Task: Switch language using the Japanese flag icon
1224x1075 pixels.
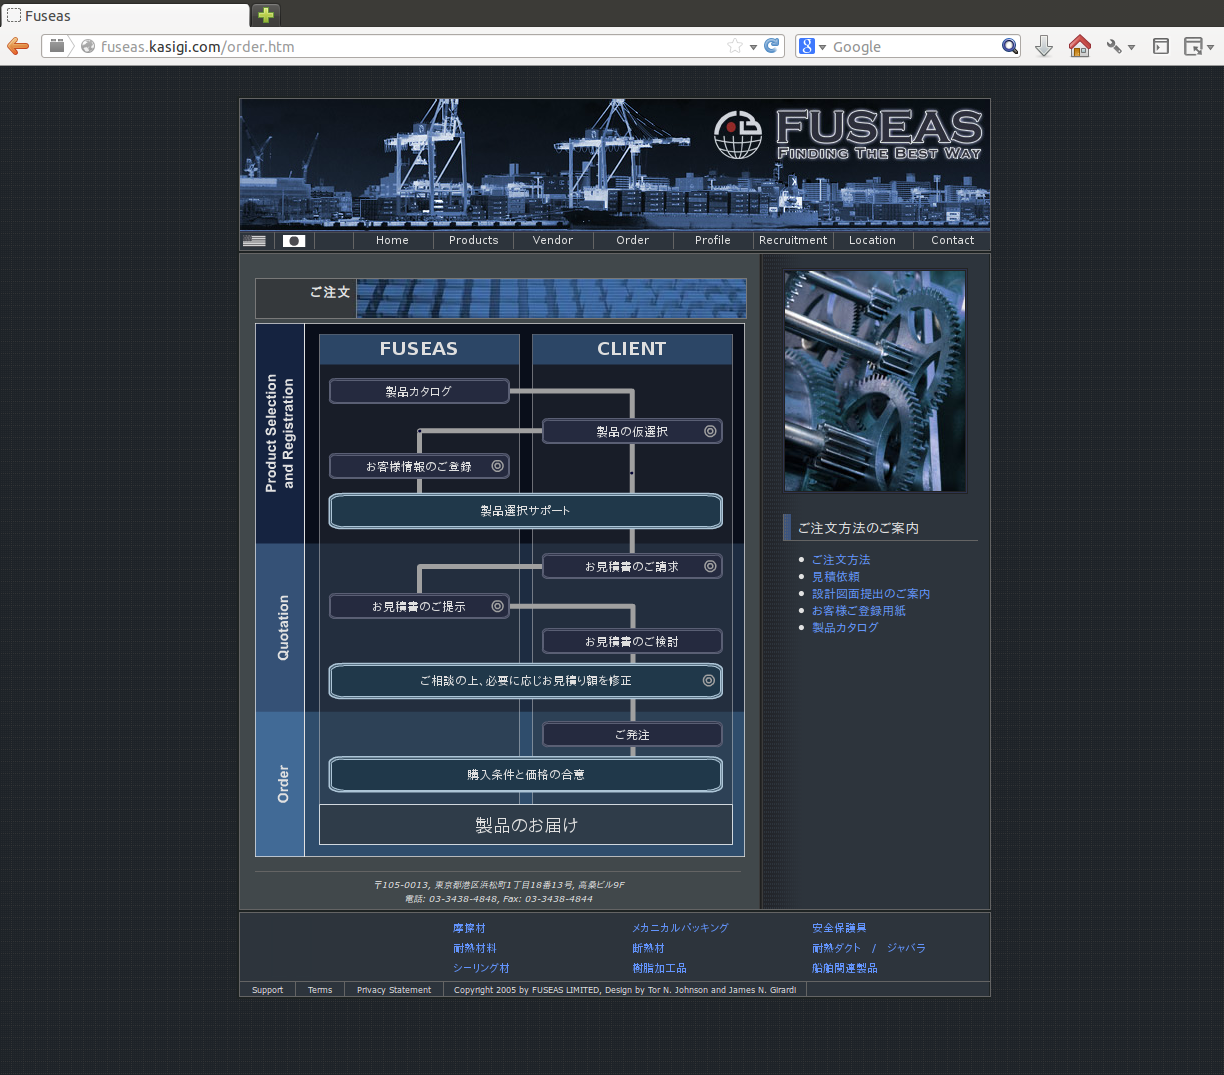Action: [x=294, y=241]
